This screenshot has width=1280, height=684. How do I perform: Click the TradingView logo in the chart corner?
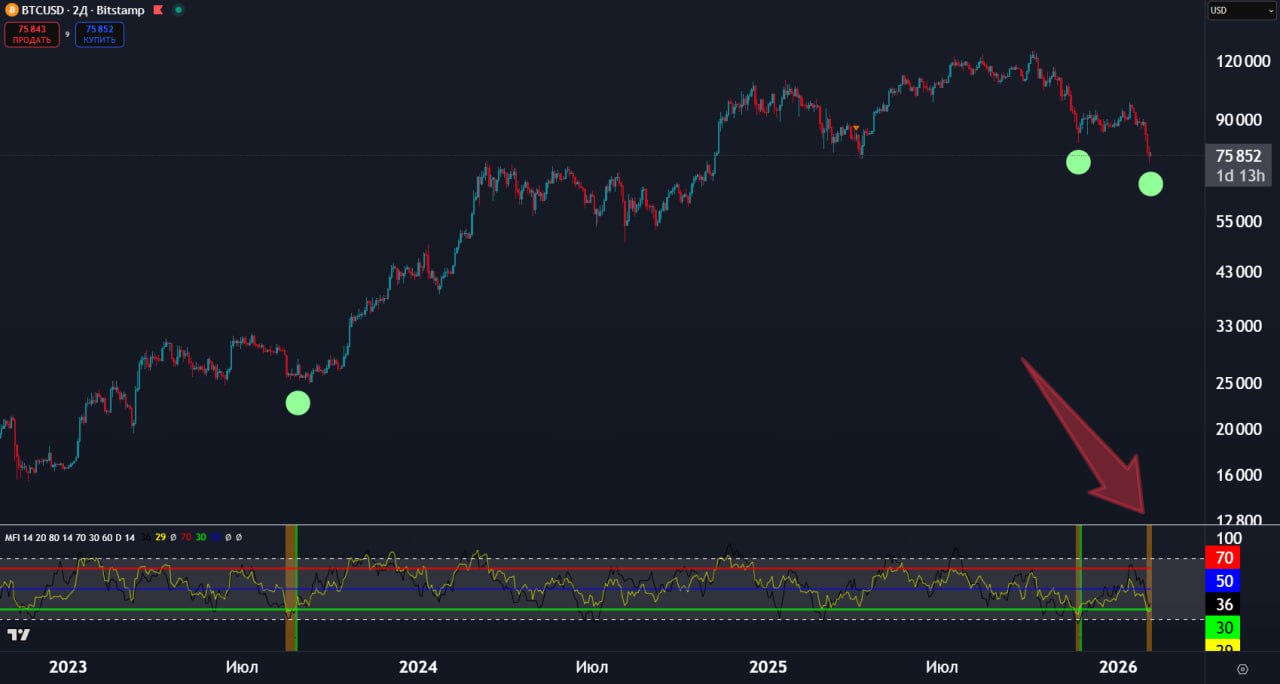tap(17, 635)
